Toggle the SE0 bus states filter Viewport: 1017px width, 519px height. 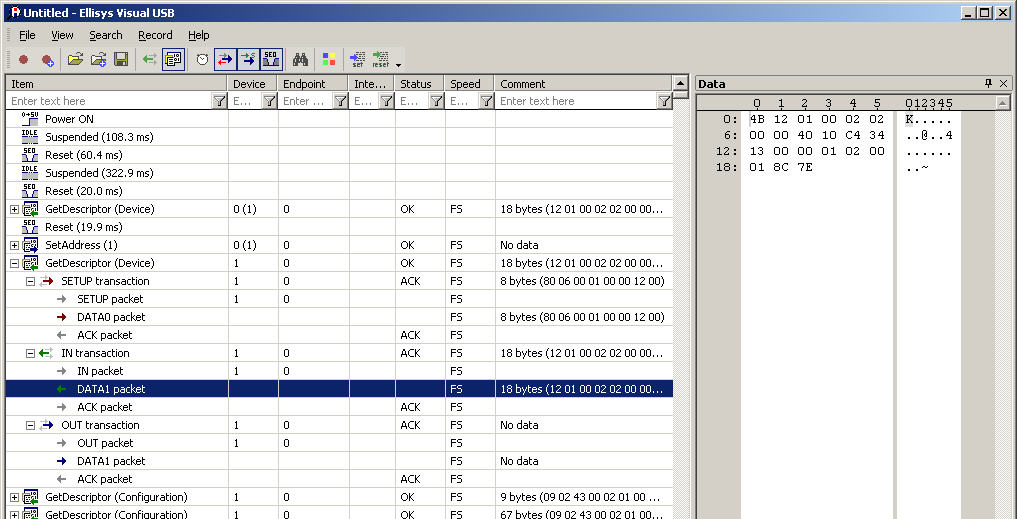(272, 60)
